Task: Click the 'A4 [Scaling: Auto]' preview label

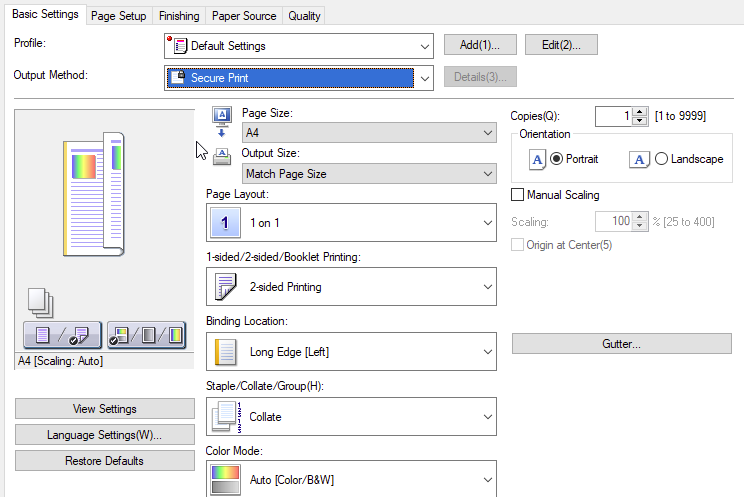Action: (60, 361)
